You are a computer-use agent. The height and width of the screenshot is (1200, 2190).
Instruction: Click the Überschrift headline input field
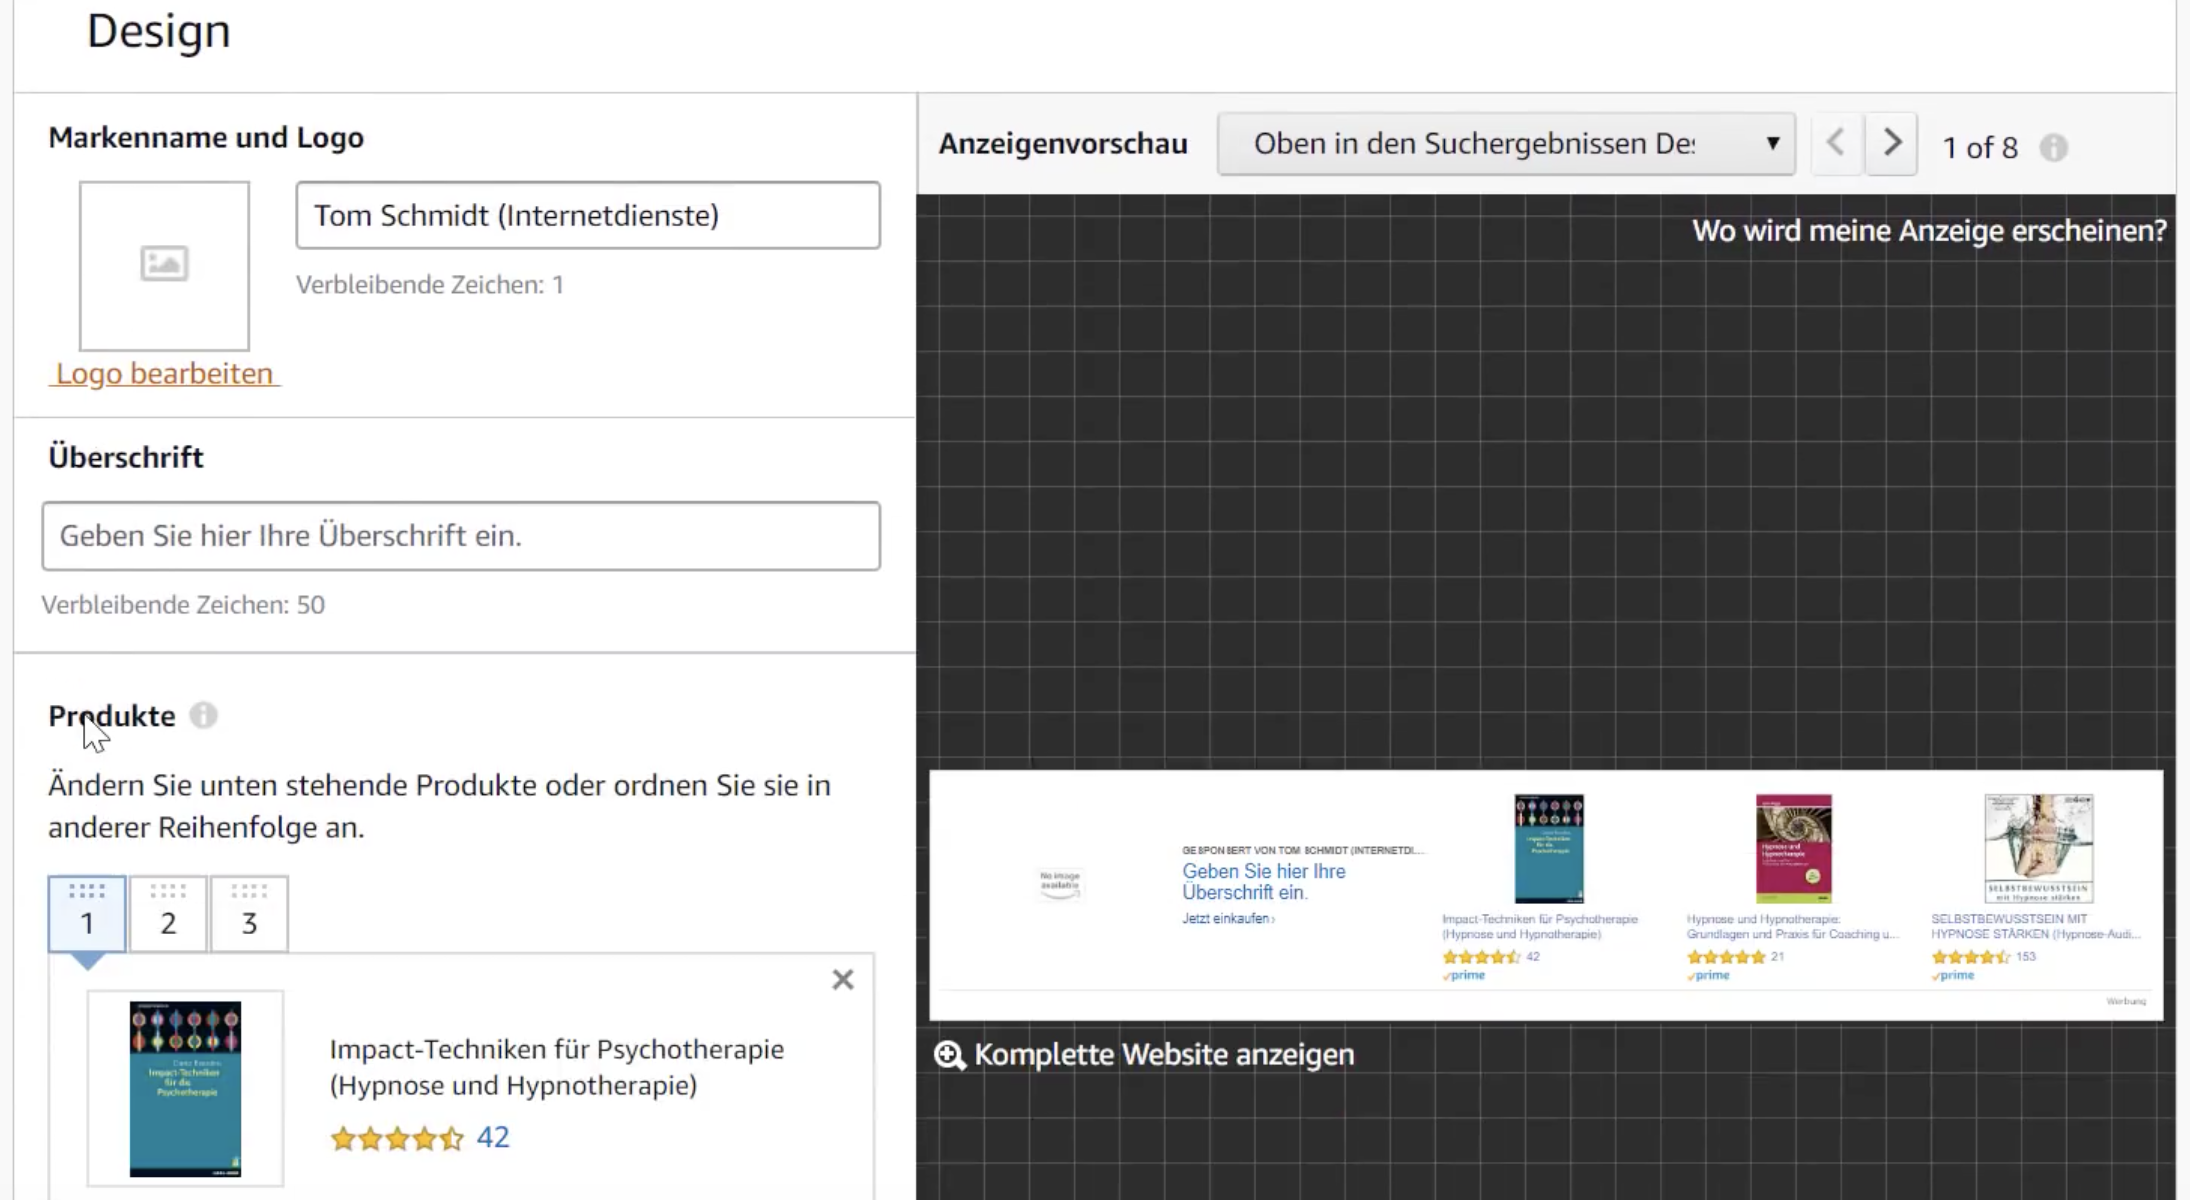460,536
